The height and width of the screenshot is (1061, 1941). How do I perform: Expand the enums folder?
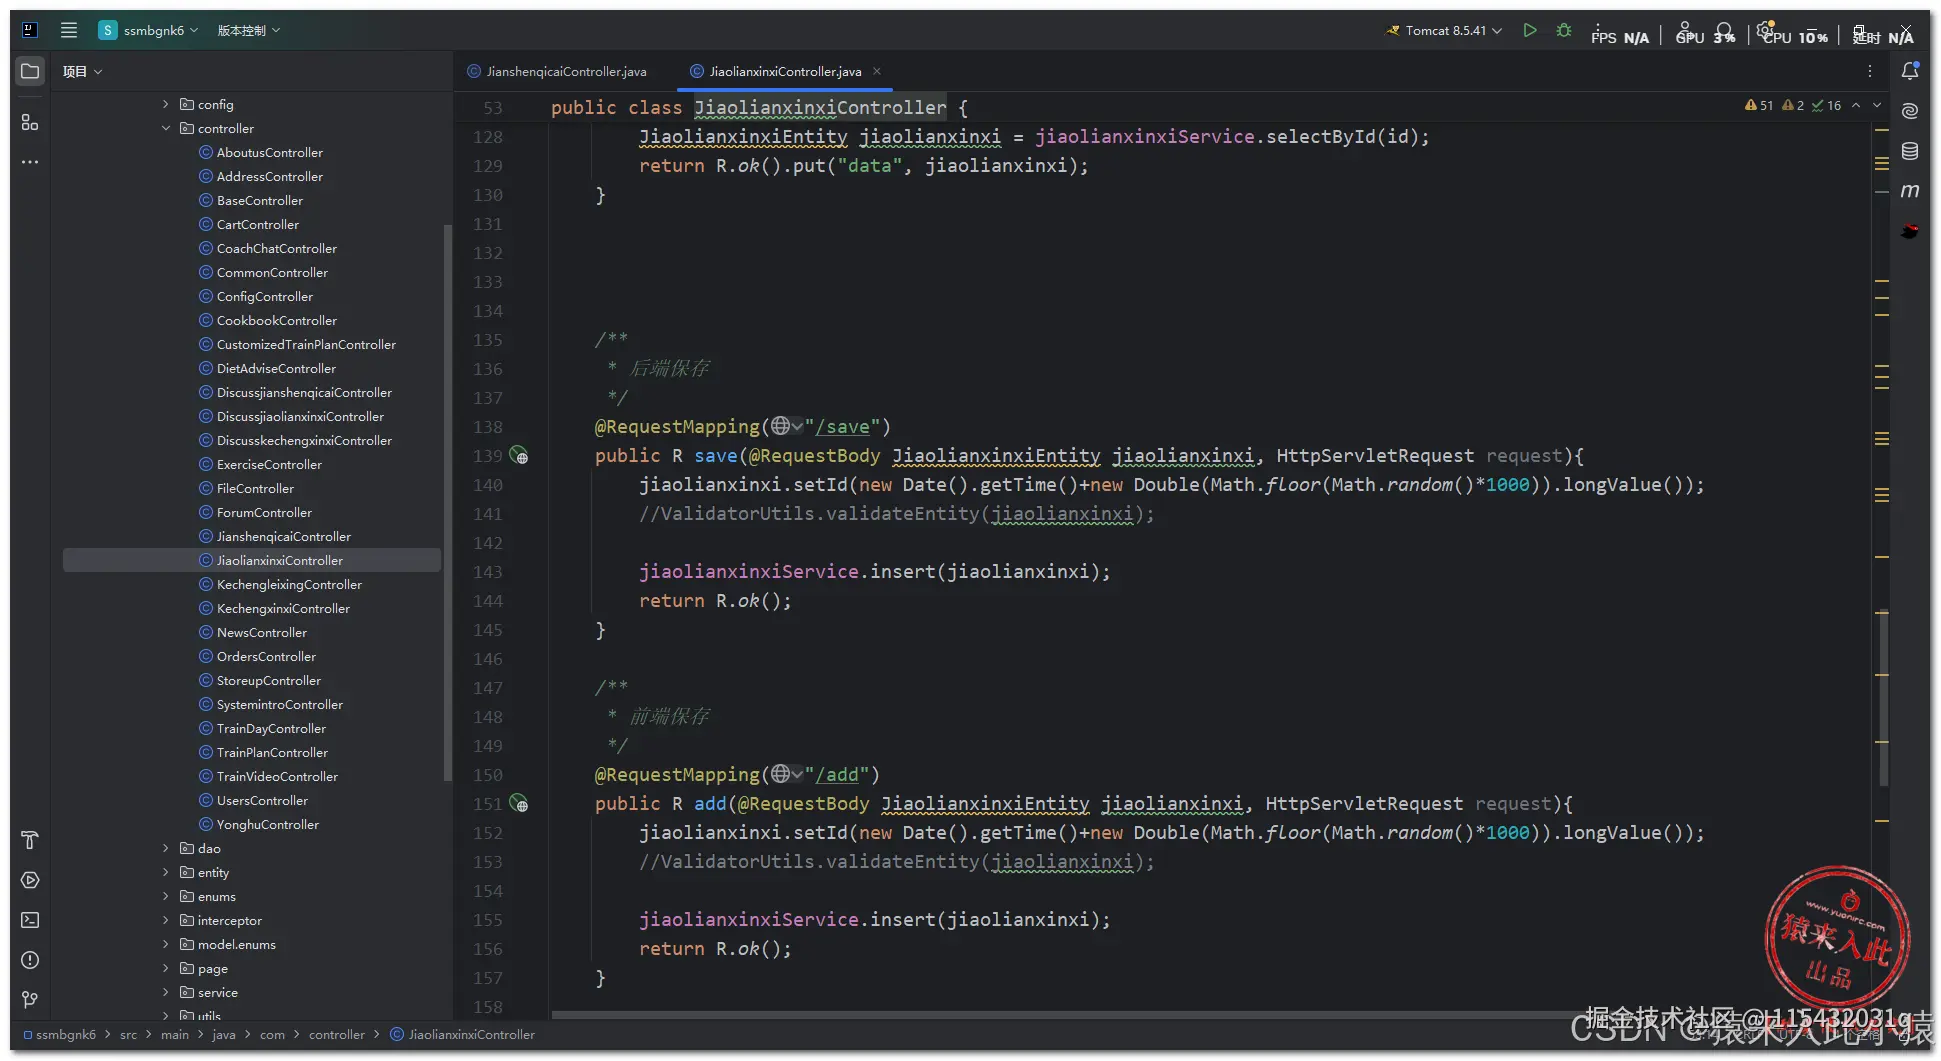pyautogui.click(x=166, y=896)
